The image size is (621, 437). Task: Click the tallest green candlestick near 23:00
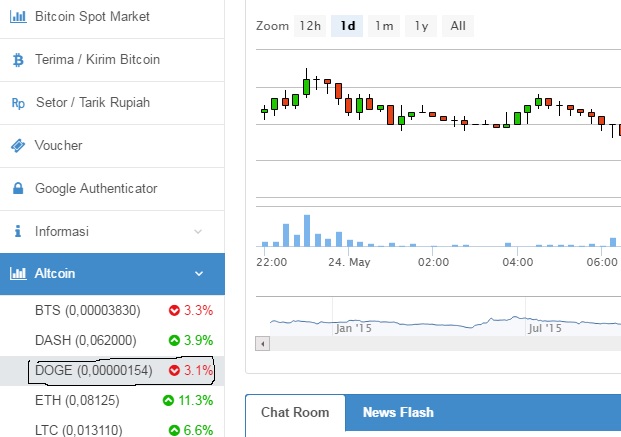click(x=306, y=87)
